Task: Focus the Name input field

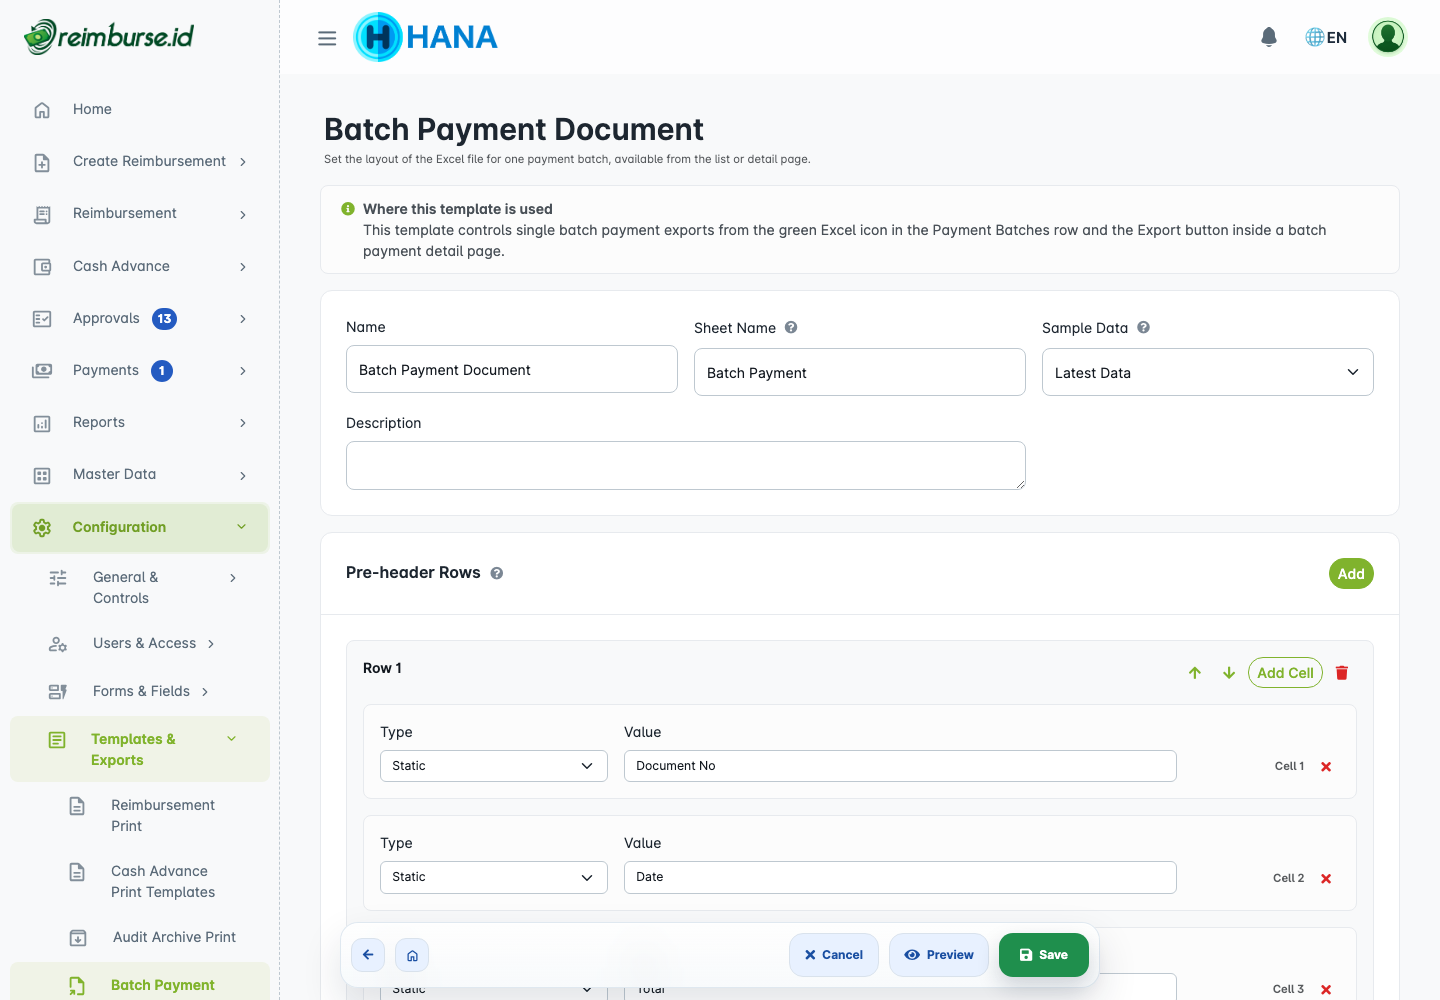Action: [x=512, y=369]
